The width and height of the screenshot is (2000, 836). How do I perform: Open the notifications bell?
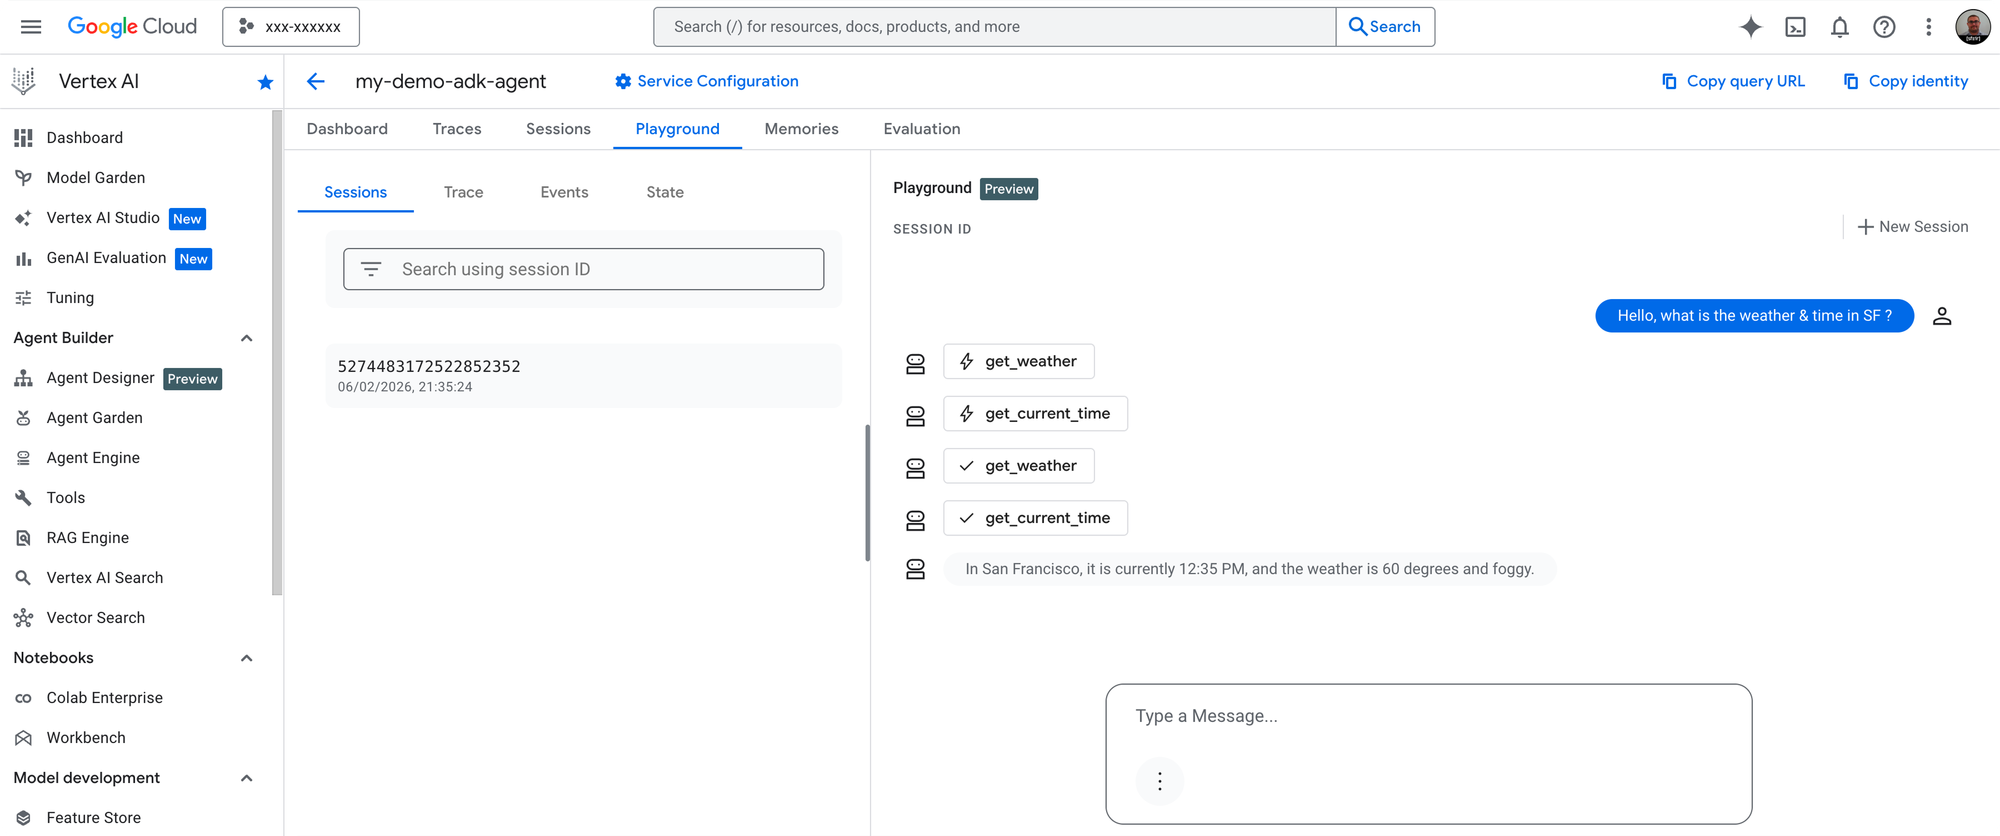[x=1840, y=27]
